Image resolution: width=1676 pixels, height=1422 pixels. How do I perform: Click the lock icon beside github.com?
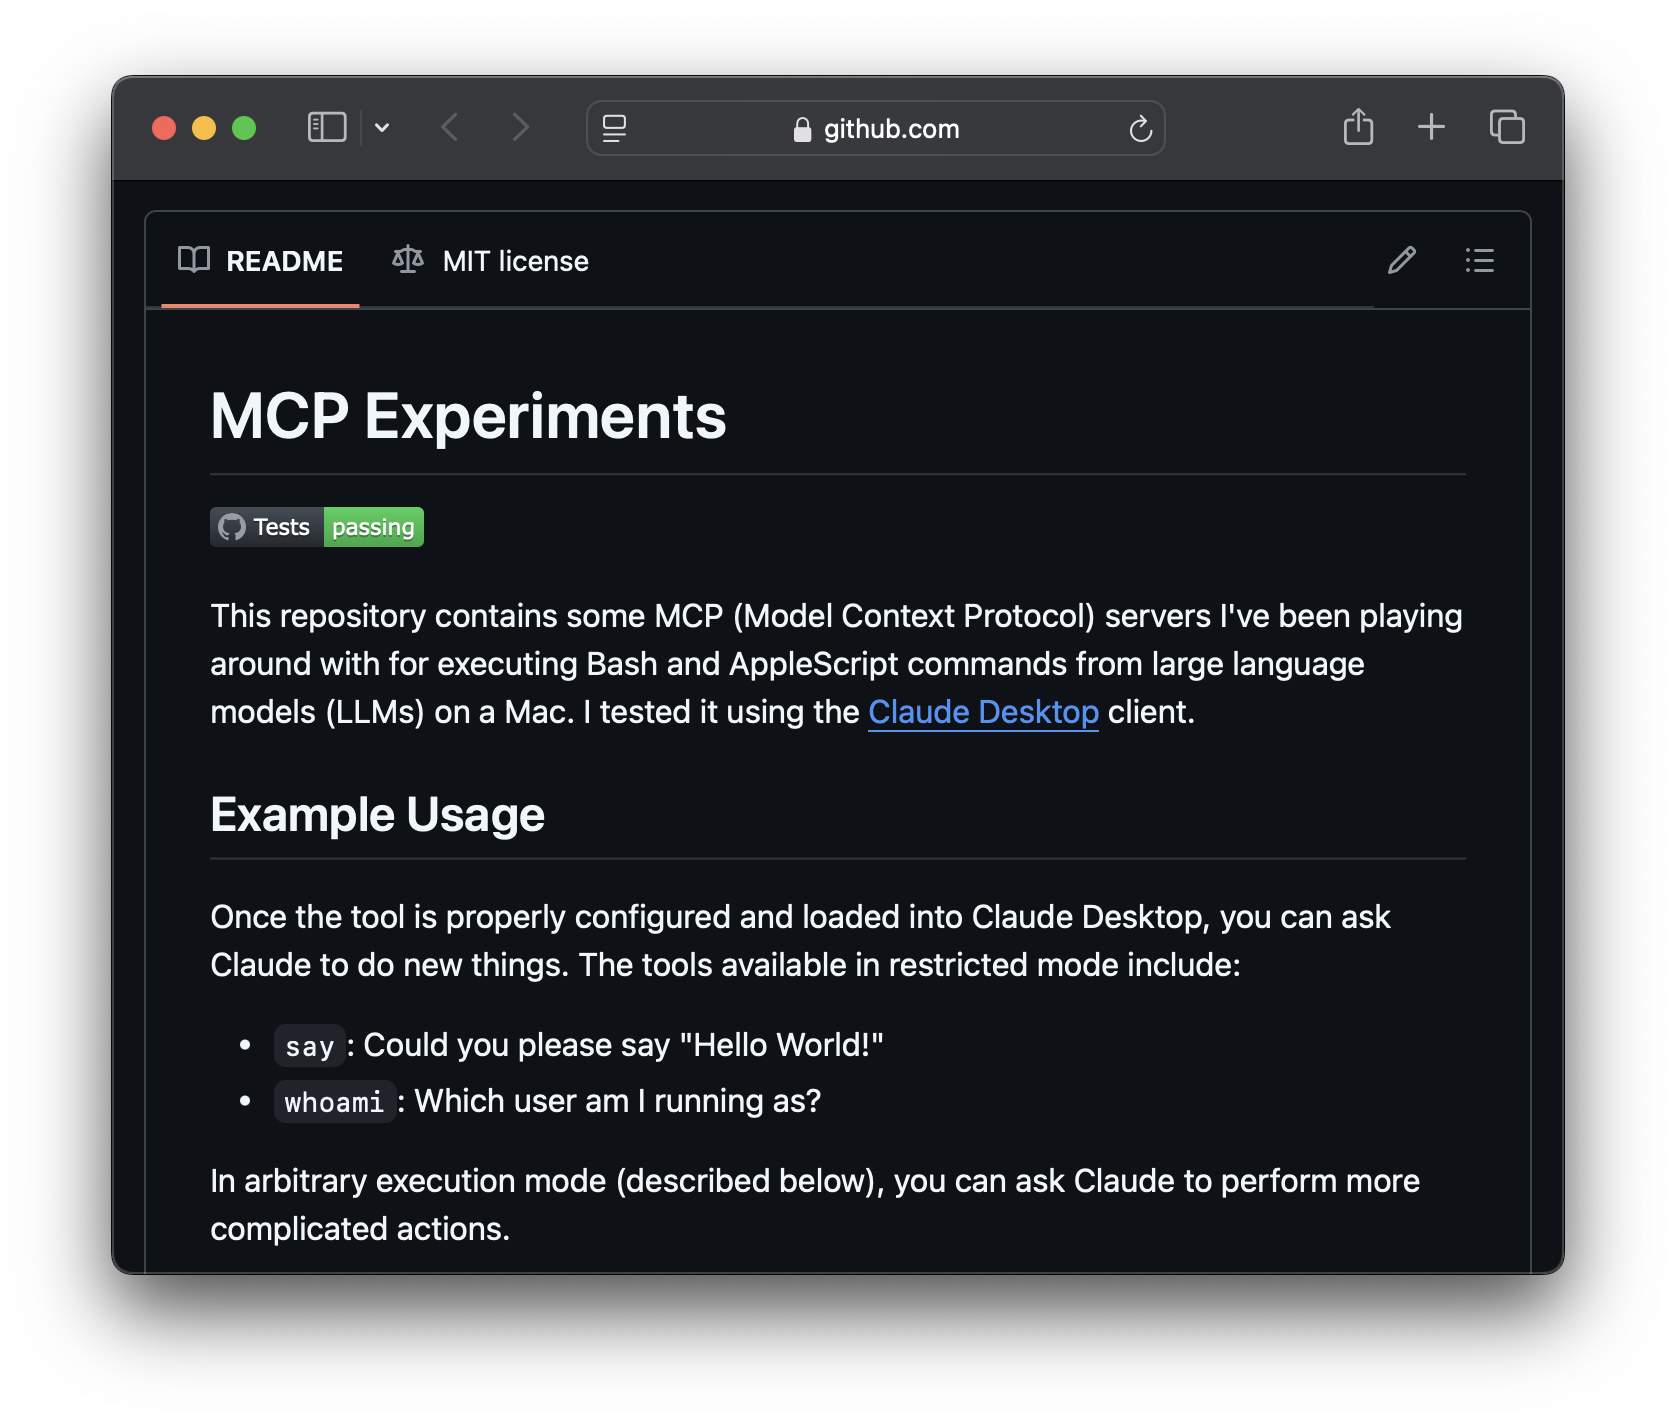click(802, 129)
